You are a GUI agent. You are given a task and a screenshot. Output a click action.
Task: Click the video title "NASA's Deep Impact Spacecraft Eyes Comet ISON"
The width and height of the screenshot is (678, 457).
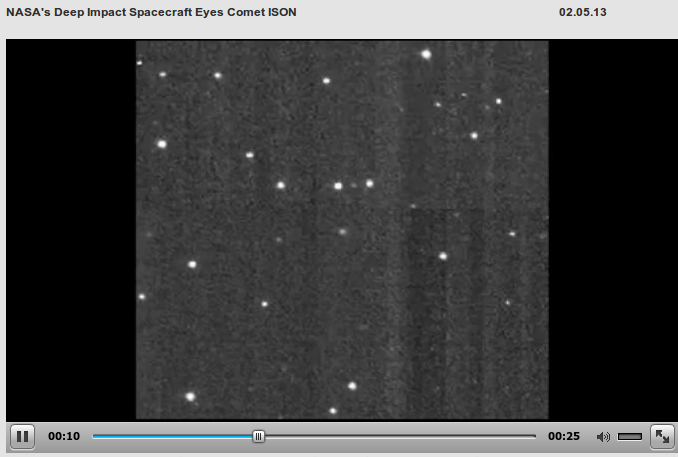pos(151,12)
